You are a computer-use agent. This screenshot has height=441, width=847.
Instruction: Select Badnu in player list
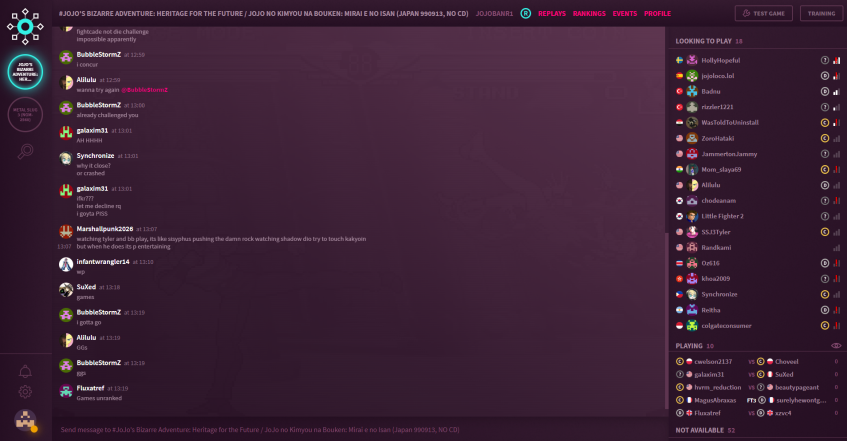pyautogui.click(x=710, y=91)
